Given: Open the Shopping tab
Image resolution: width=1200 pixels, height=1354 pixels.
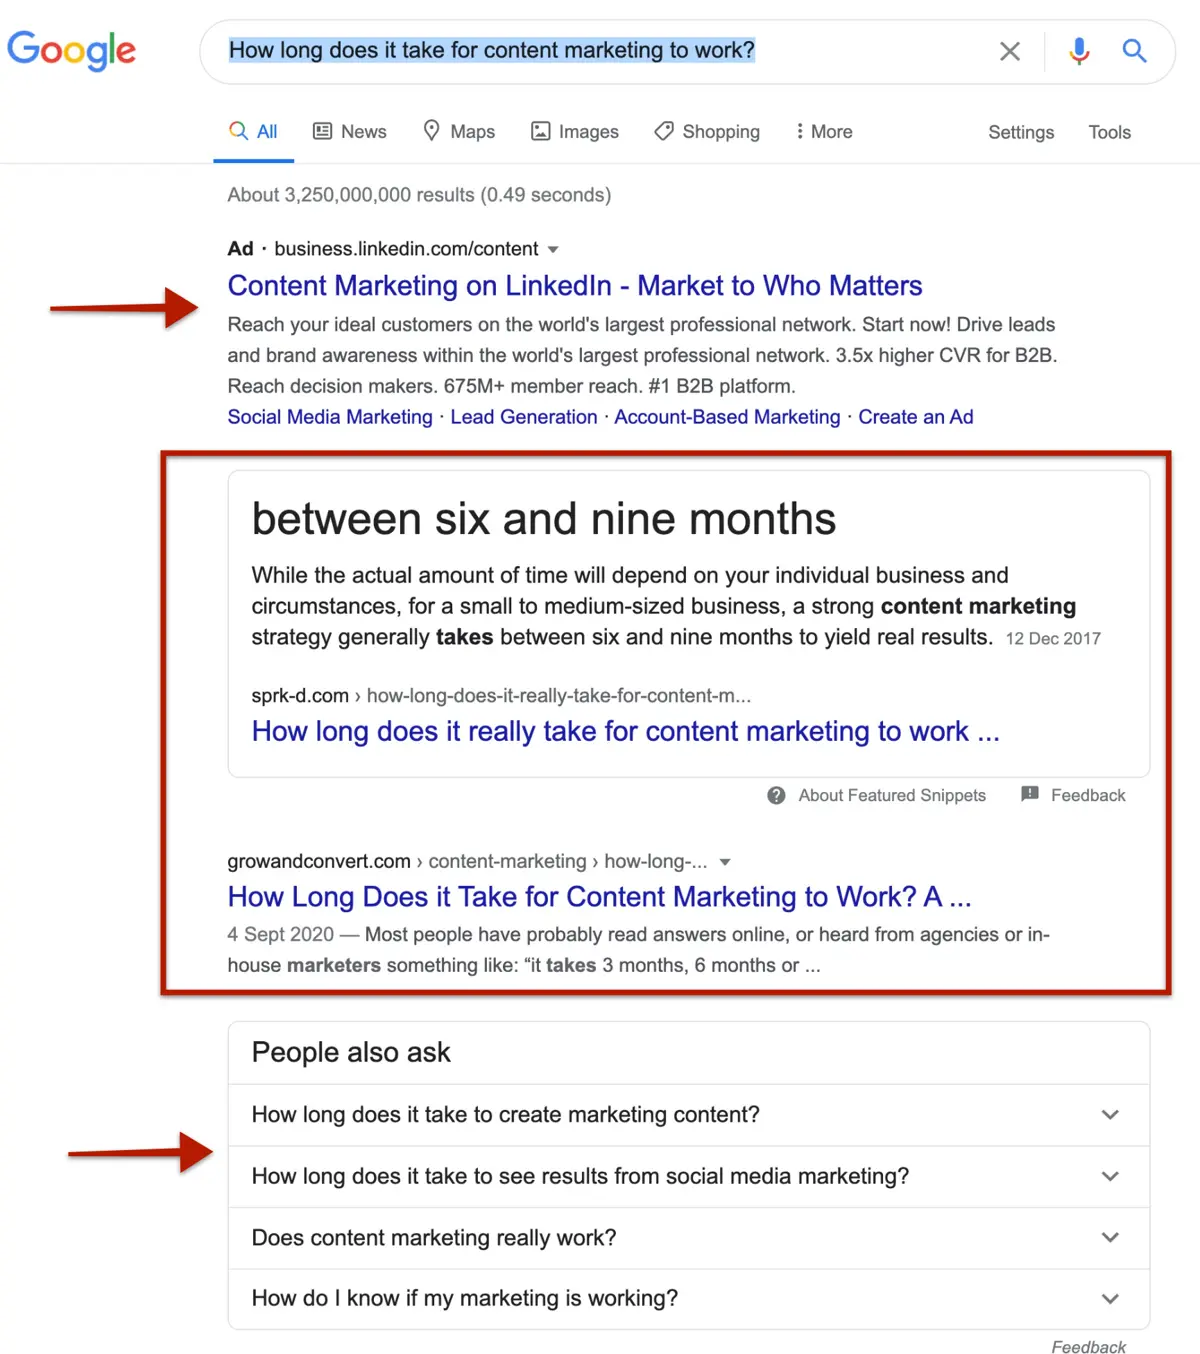Looking at the screenshot, I should (x=707, y=131).
